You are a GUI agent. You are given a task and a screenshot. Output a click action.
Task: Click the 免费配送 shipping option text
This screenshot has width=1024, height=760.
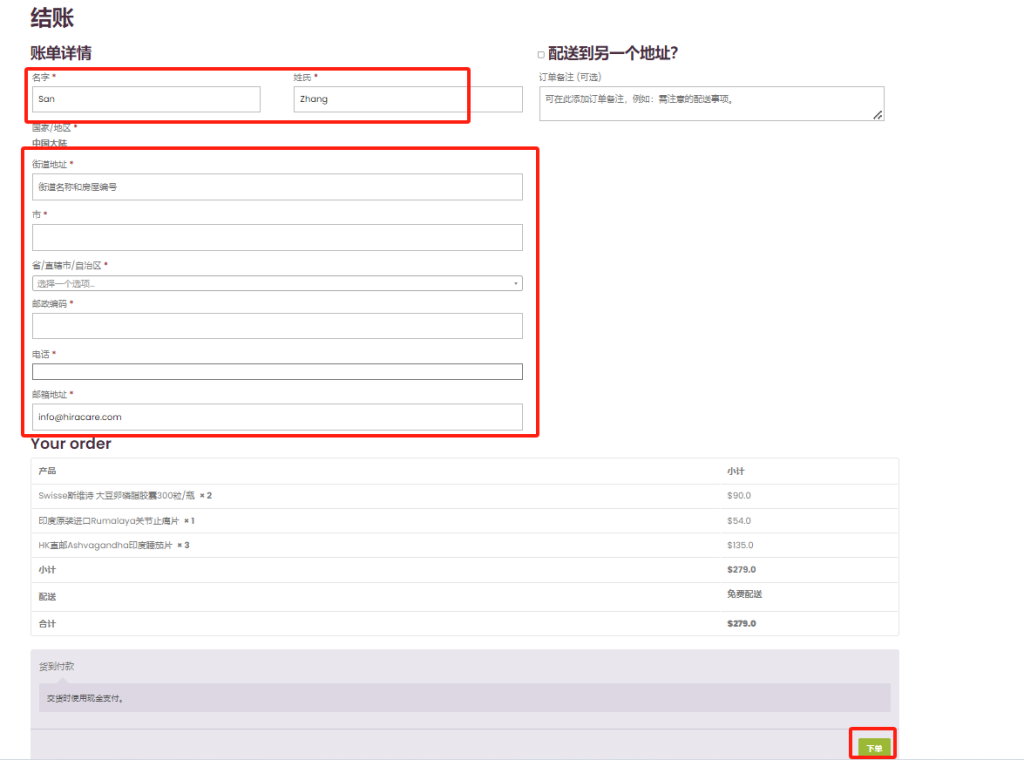tap(745, 594)
